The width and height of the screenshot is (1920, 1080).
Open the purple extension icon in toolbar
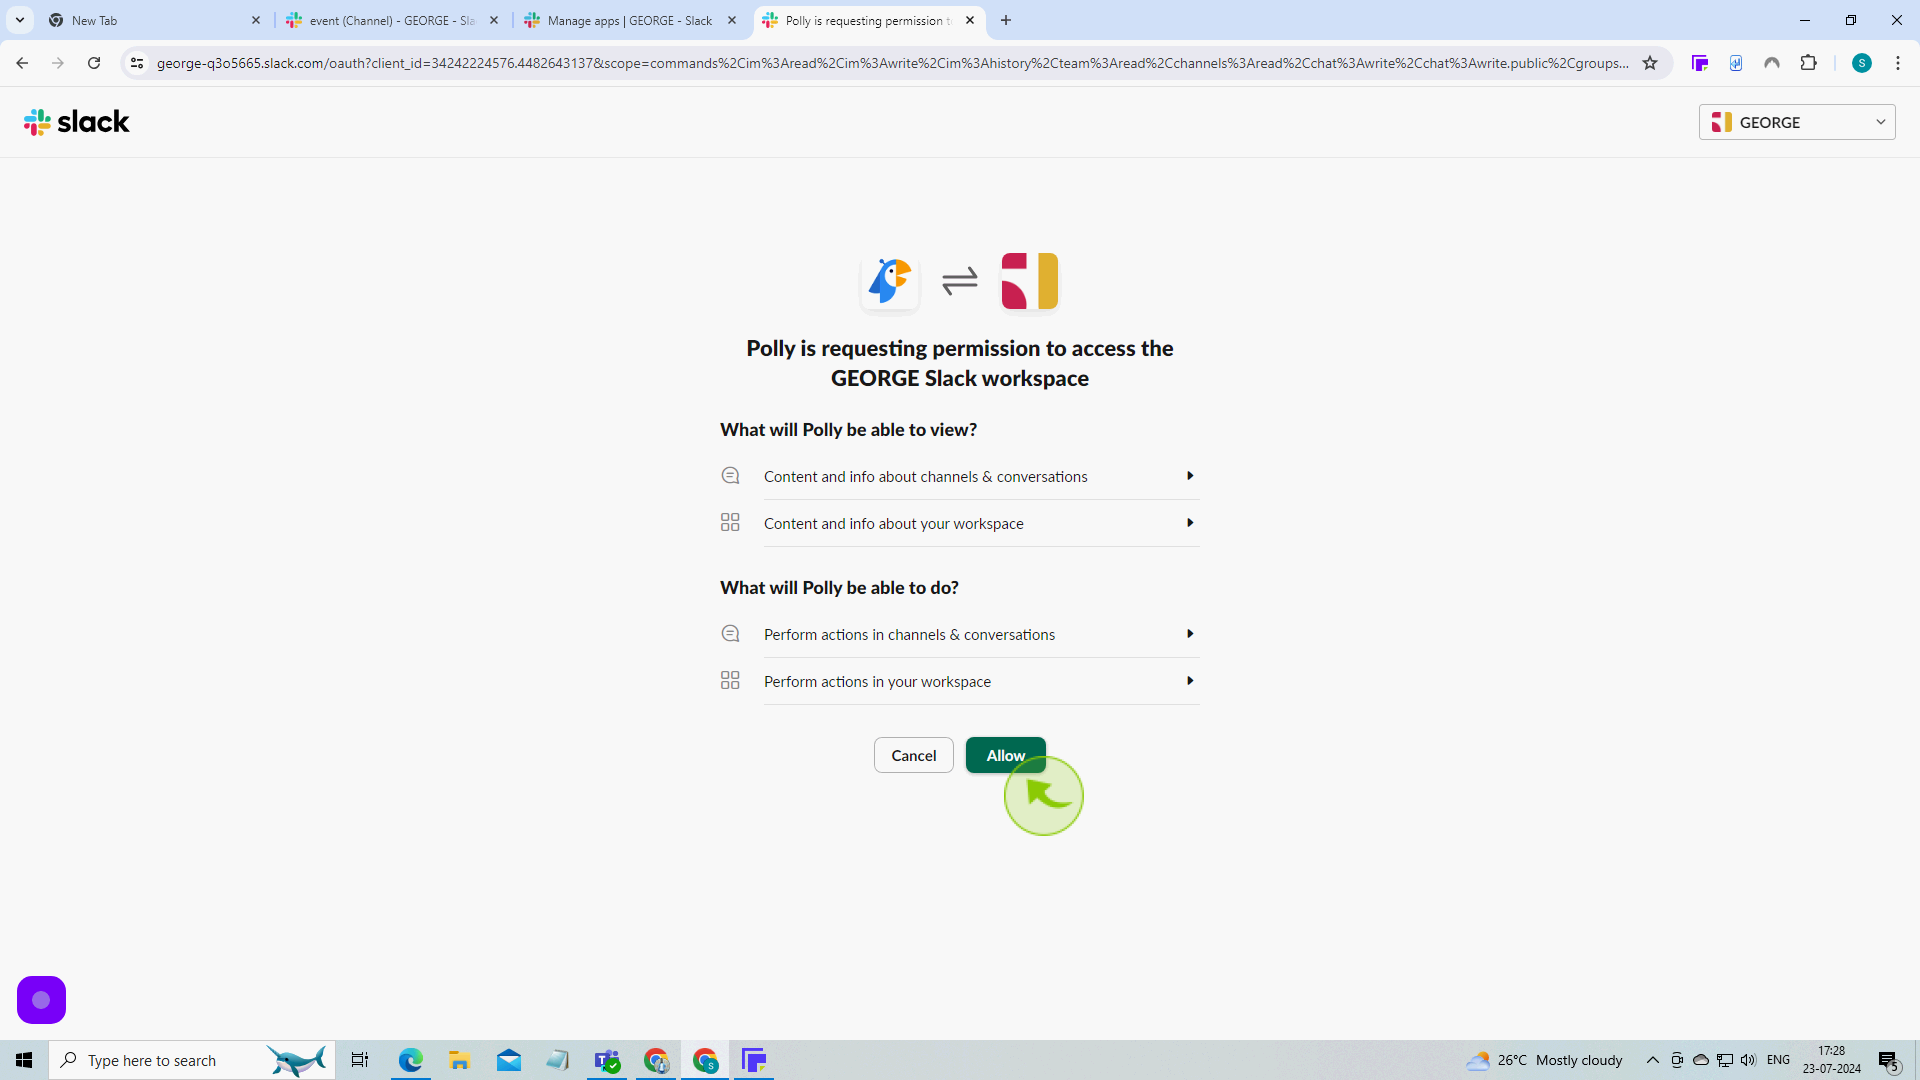coord(1700,63)
